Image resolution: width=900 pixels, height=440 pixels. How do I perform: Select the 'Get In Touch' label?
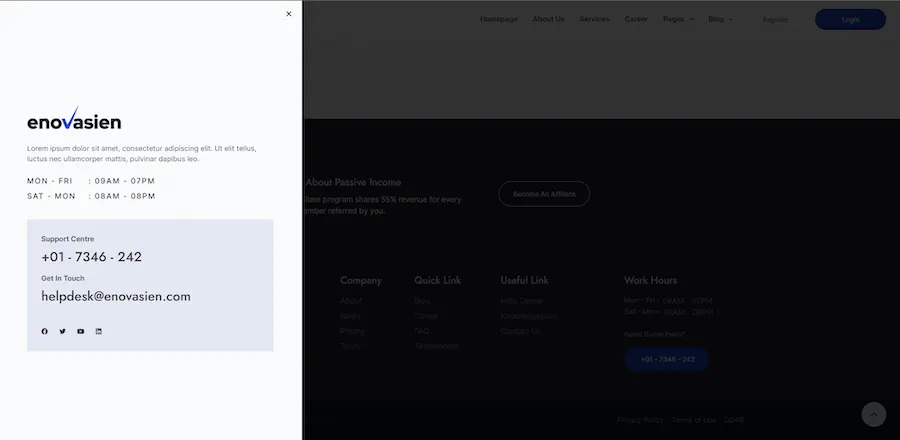63,278
